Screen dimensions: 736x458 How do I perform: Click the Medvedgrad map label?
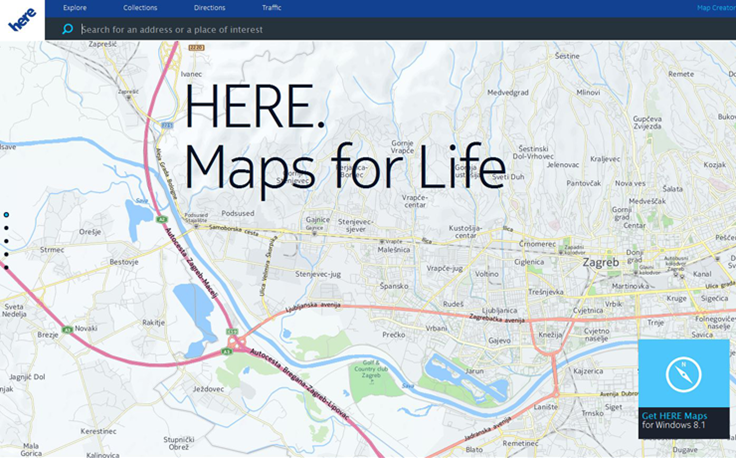click(507, 92)
